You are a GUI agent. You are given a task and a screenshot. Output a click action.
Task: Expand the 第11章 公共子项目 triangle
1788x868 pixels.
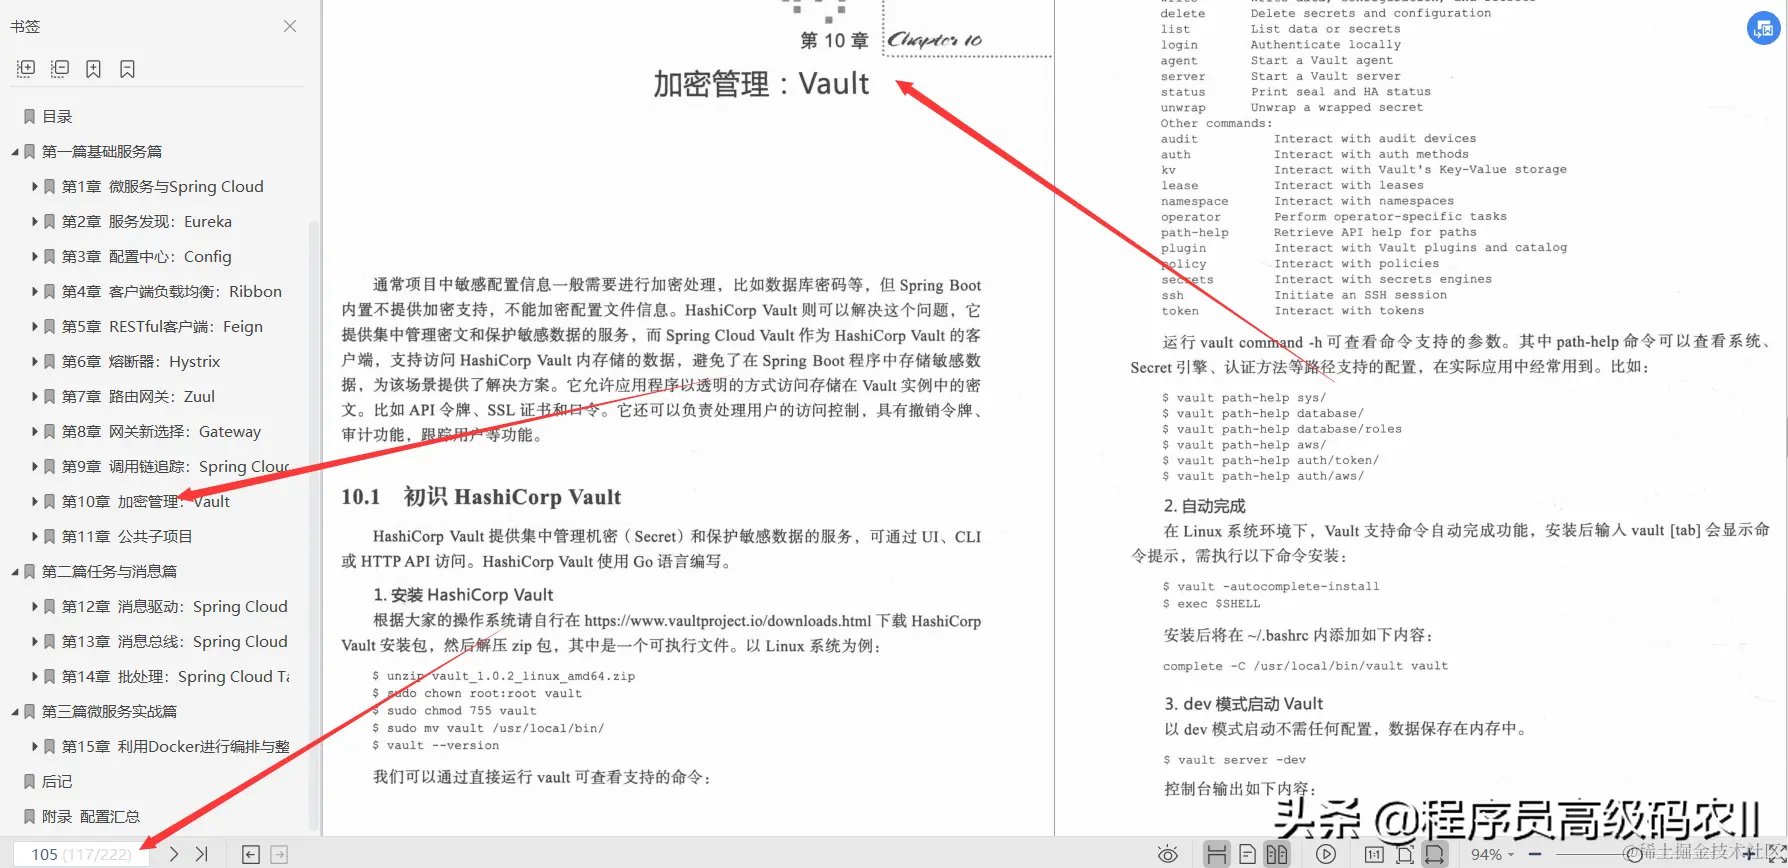[x=35, y=537]
